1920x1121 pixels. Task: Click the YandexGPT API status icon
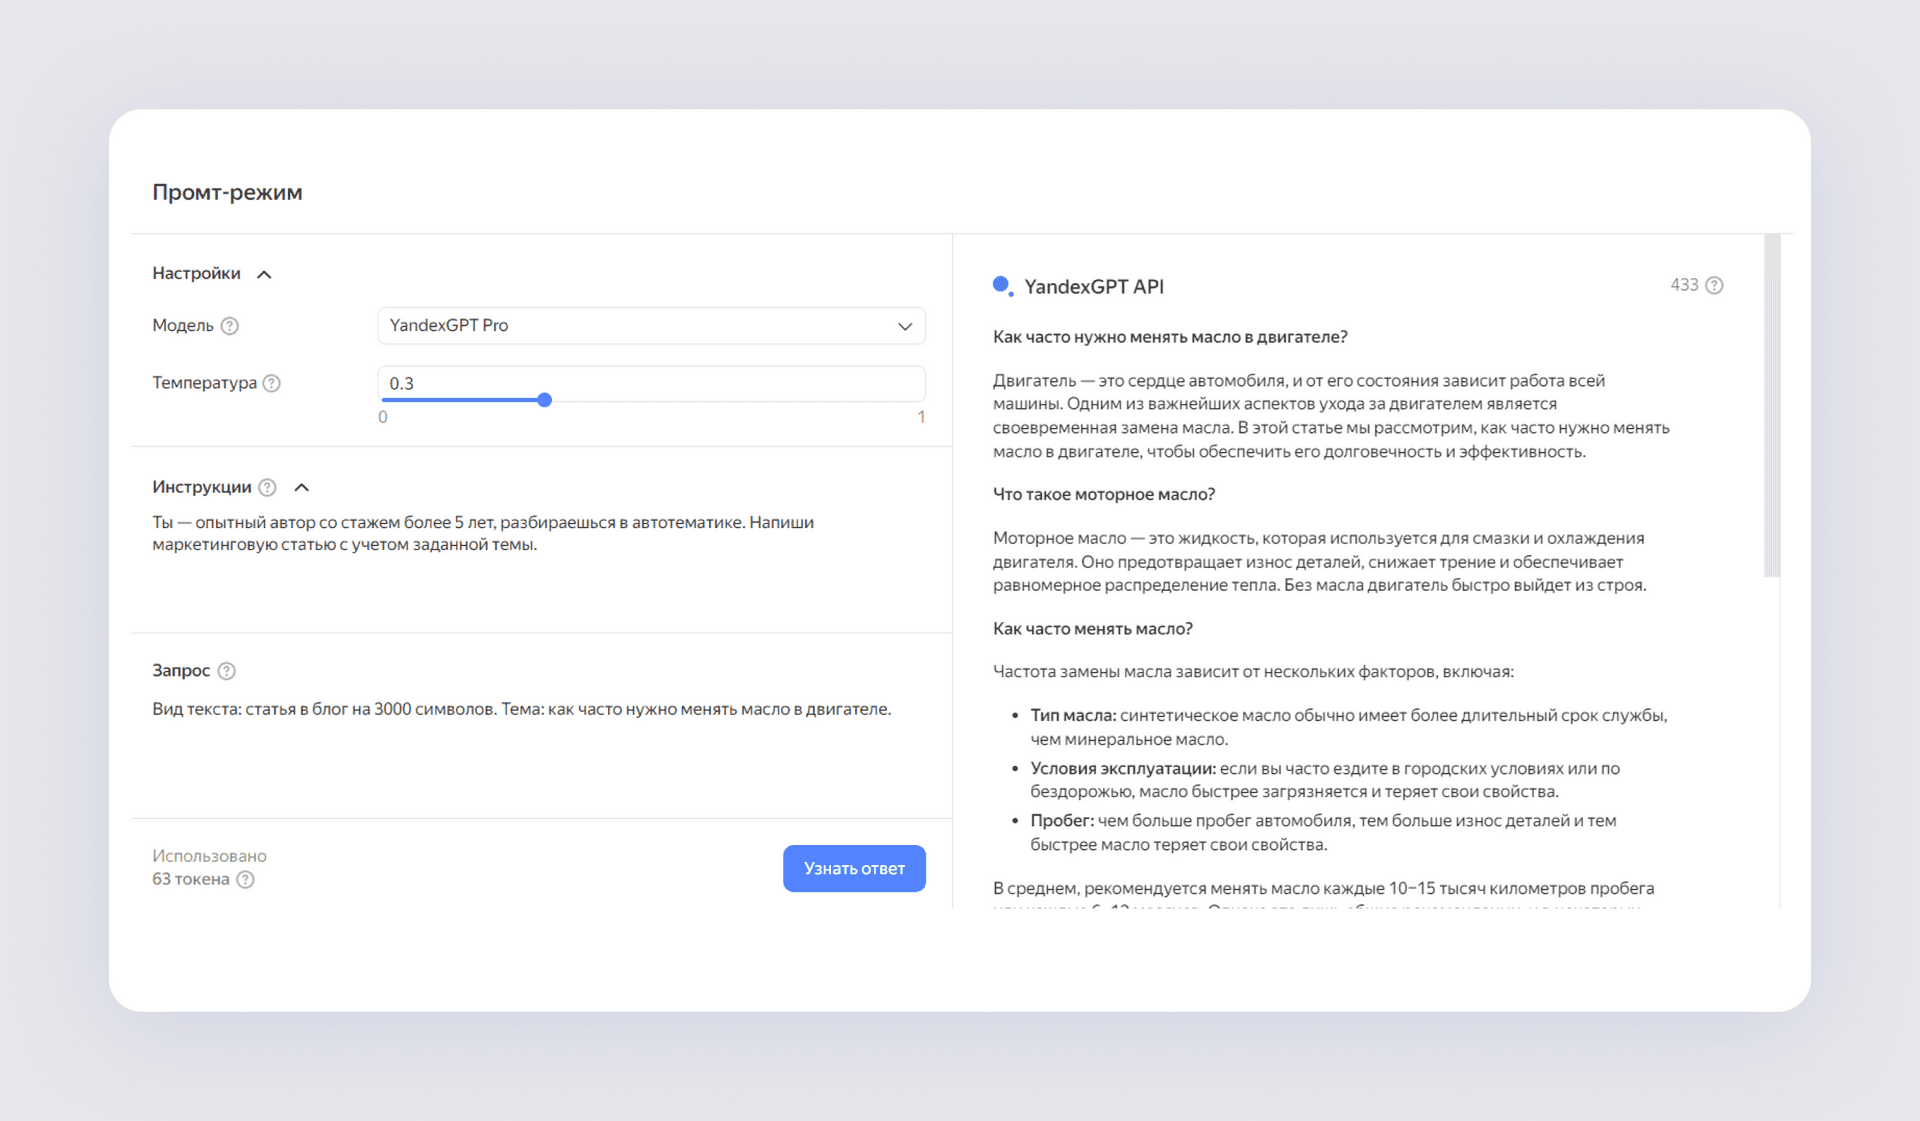pyautogui.click(x=999, y=284)
